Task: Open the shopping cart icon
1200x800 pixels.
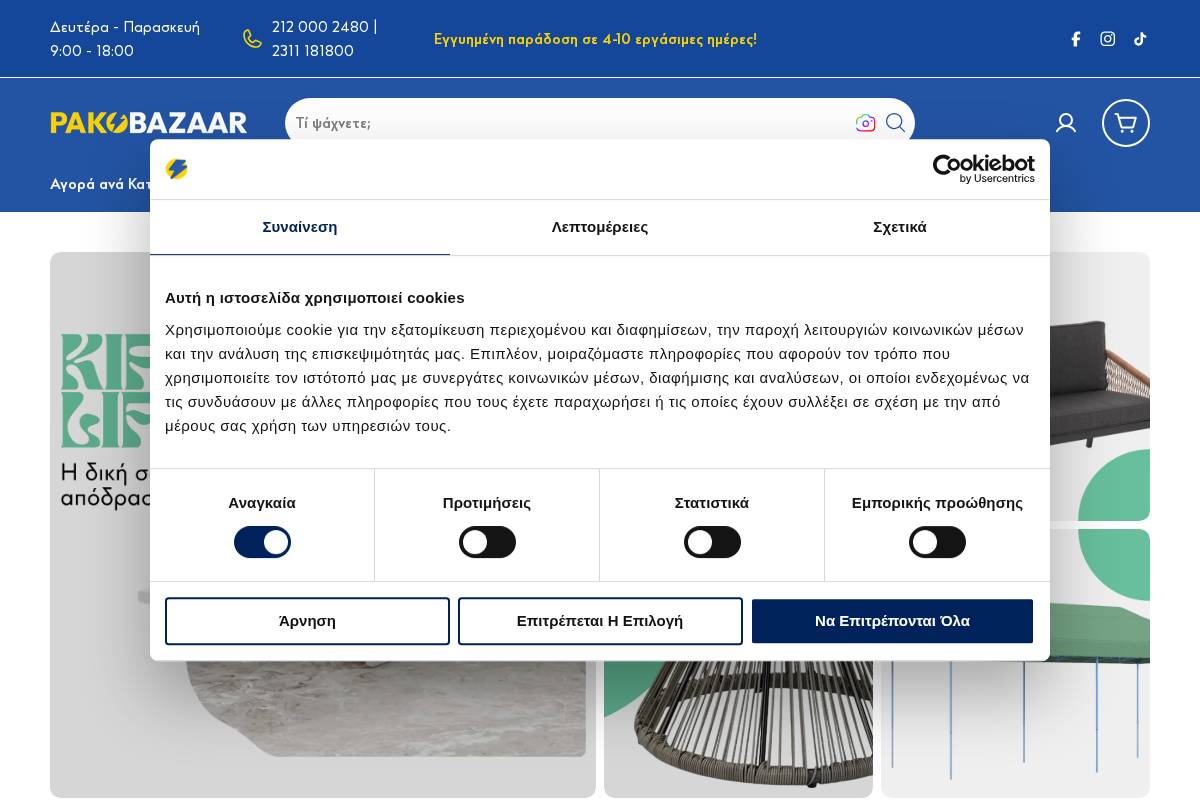Action: (x=1126, y=123)
